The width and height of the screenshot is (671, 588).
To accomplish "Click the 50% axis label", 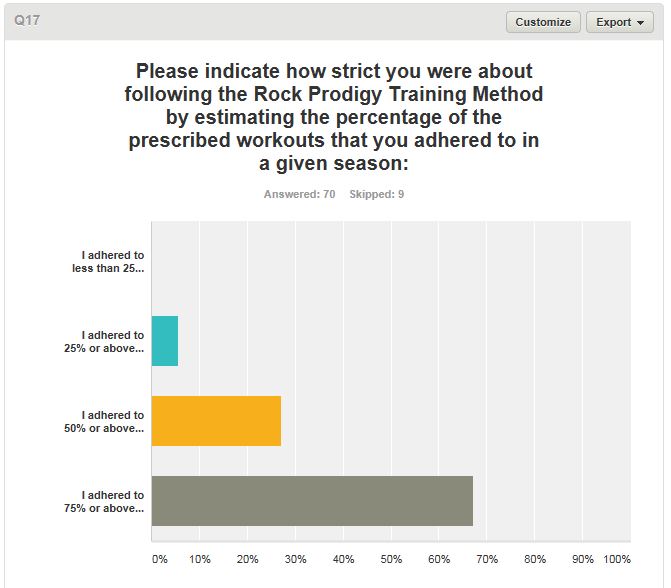I will click(x=392, y=559).
